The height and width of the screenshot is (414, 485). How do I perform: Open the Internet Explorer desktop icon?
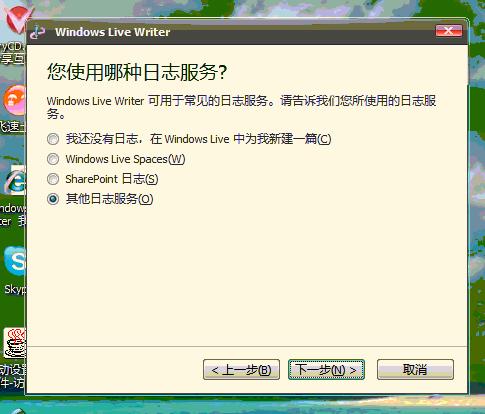click(x=15, y=180)
